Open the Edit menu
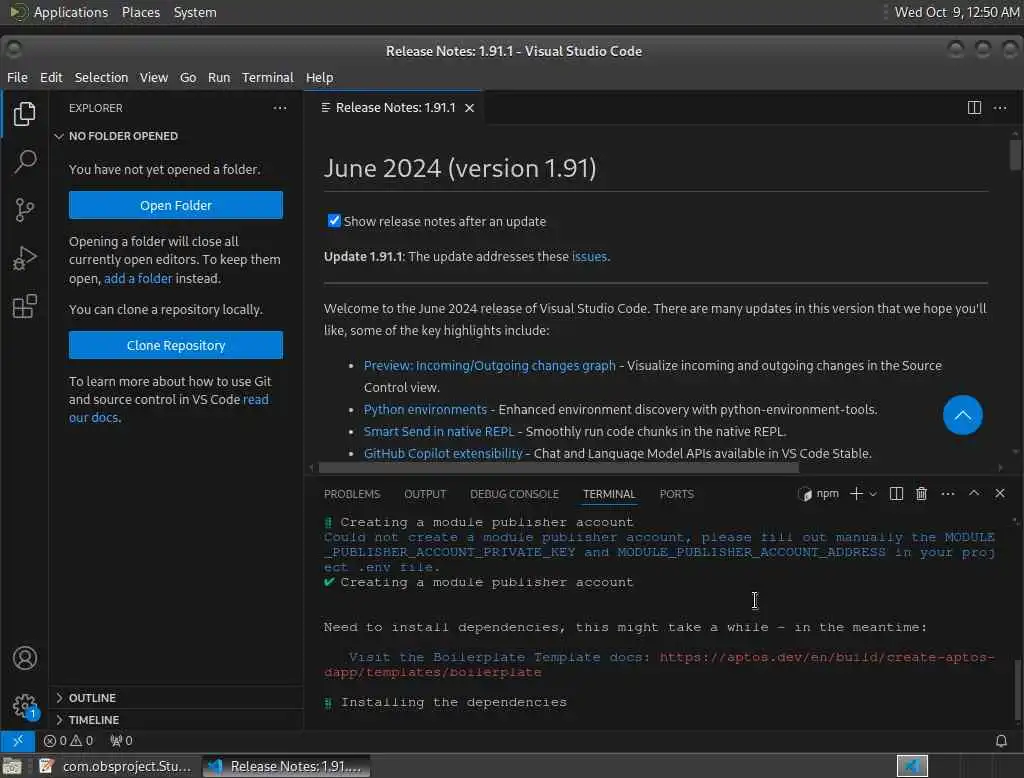 (x=51, y=77)
